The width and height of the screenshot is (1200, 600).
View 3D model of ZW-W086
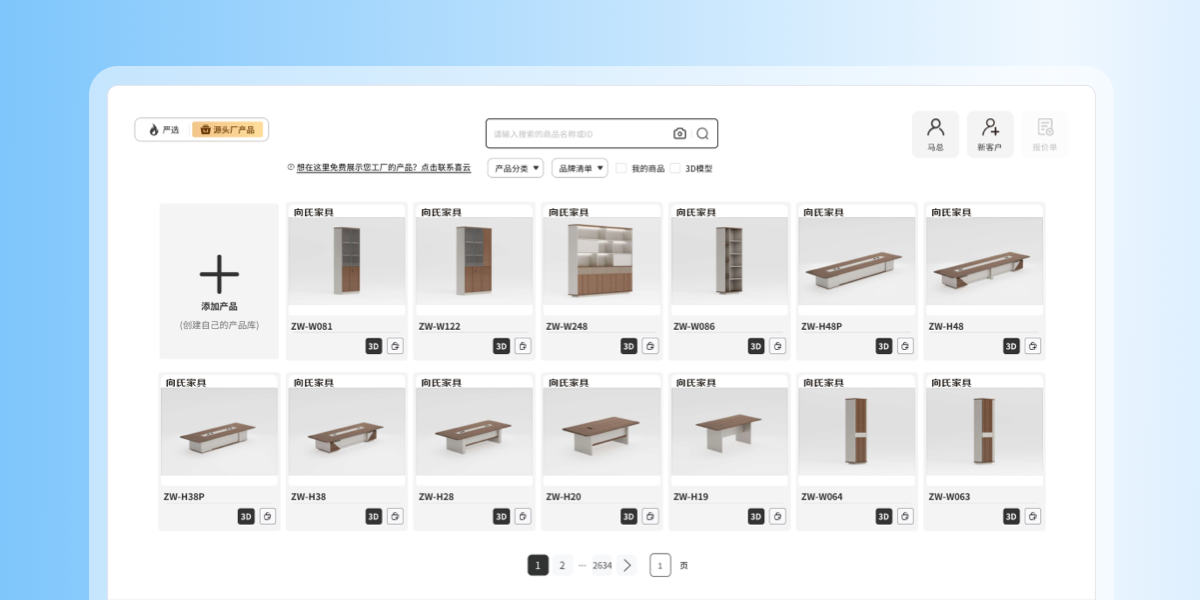coord(756,346)
